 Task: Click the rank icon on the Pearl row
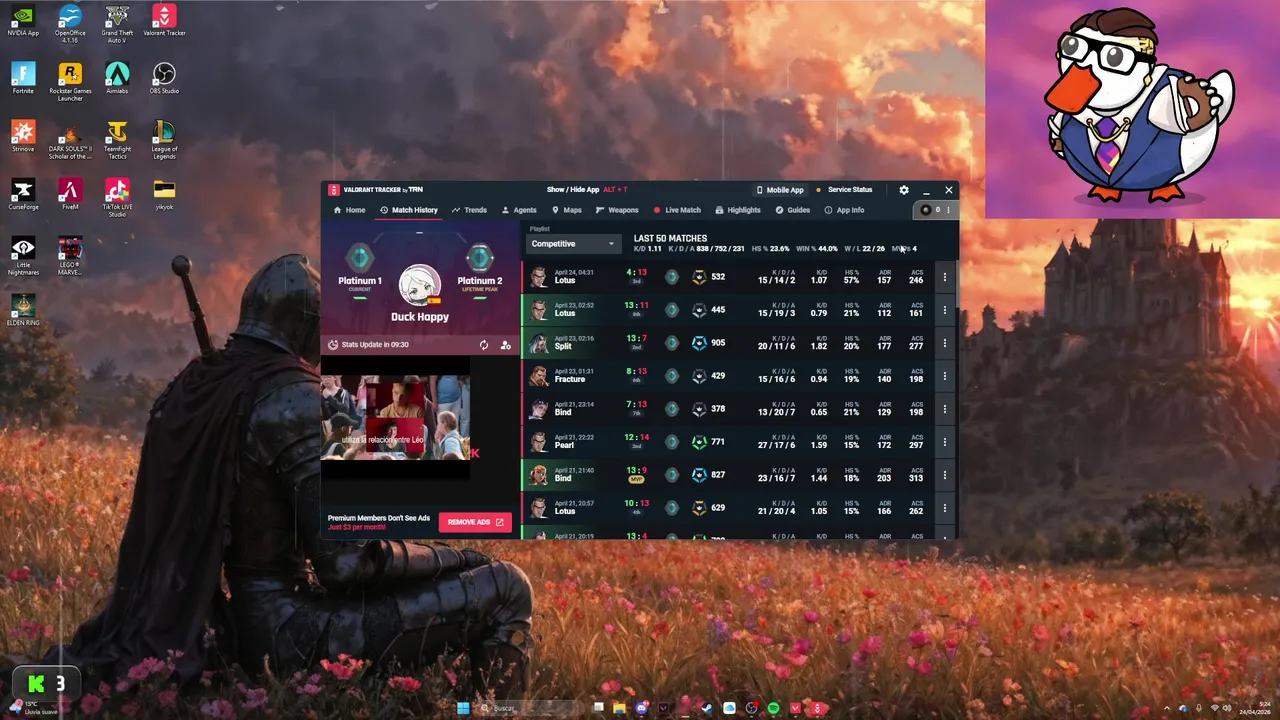(672, 442)
